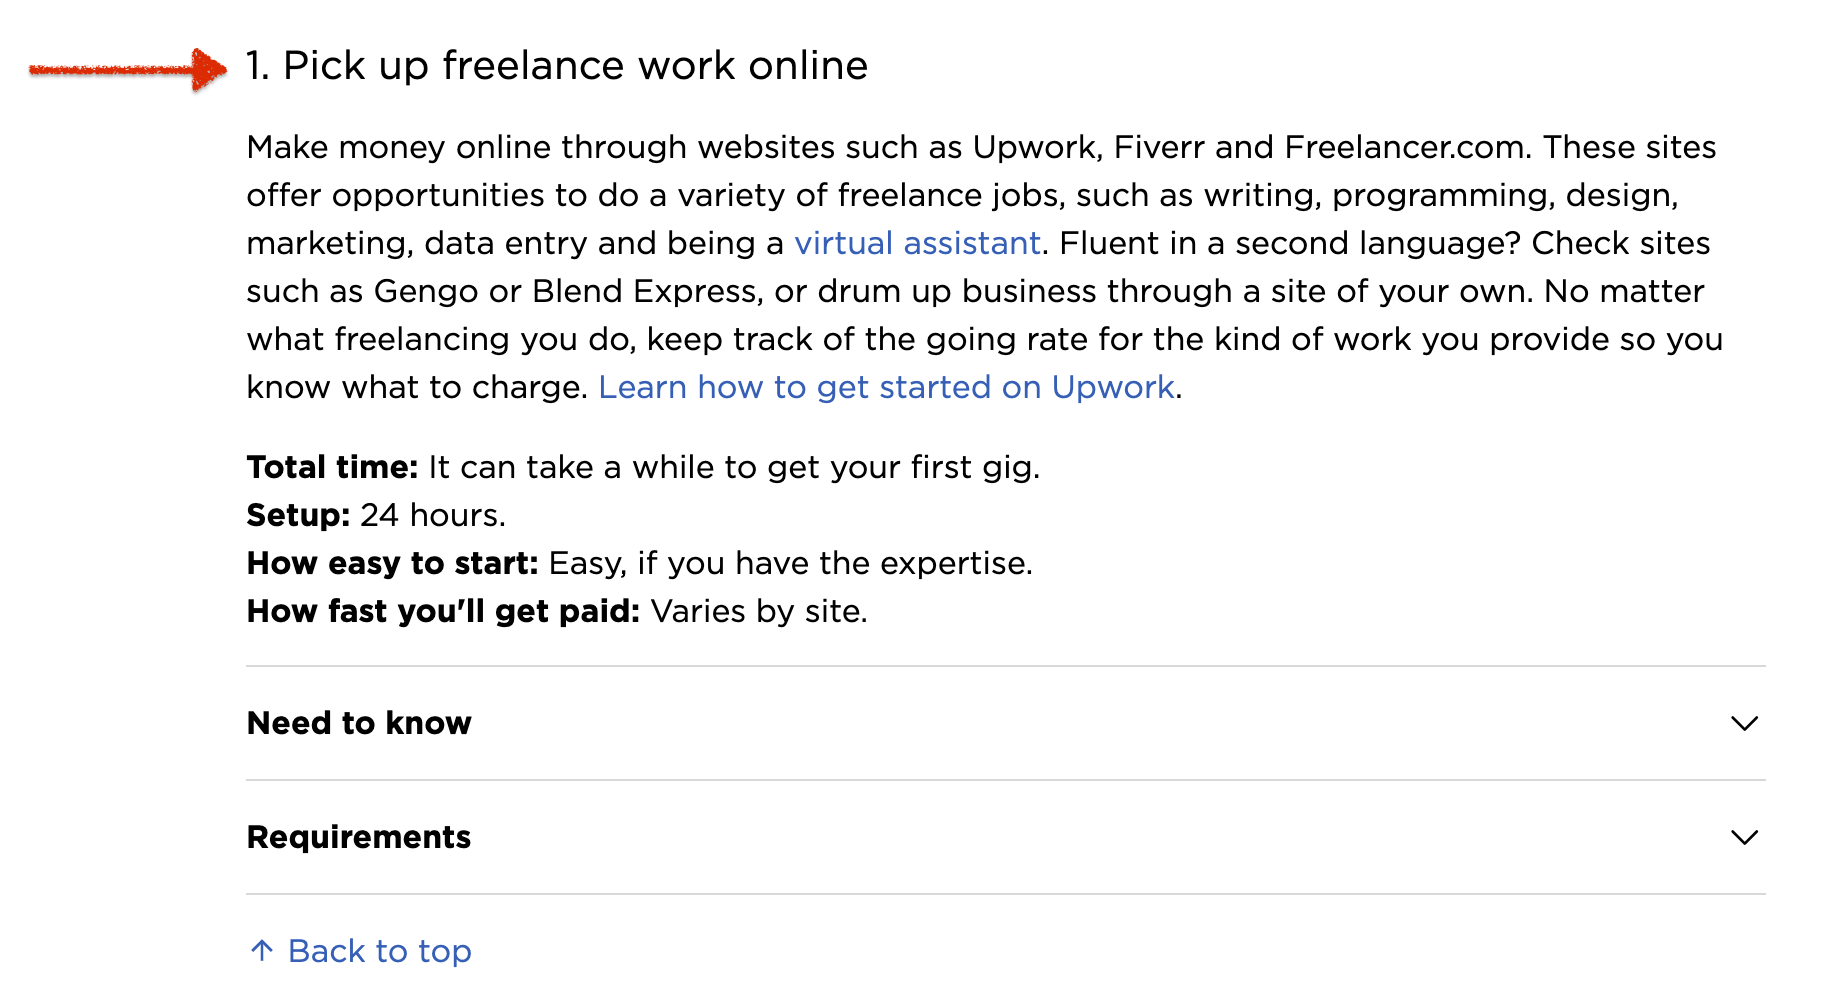Click the 24 hours setup value

[x=433, y=515]
